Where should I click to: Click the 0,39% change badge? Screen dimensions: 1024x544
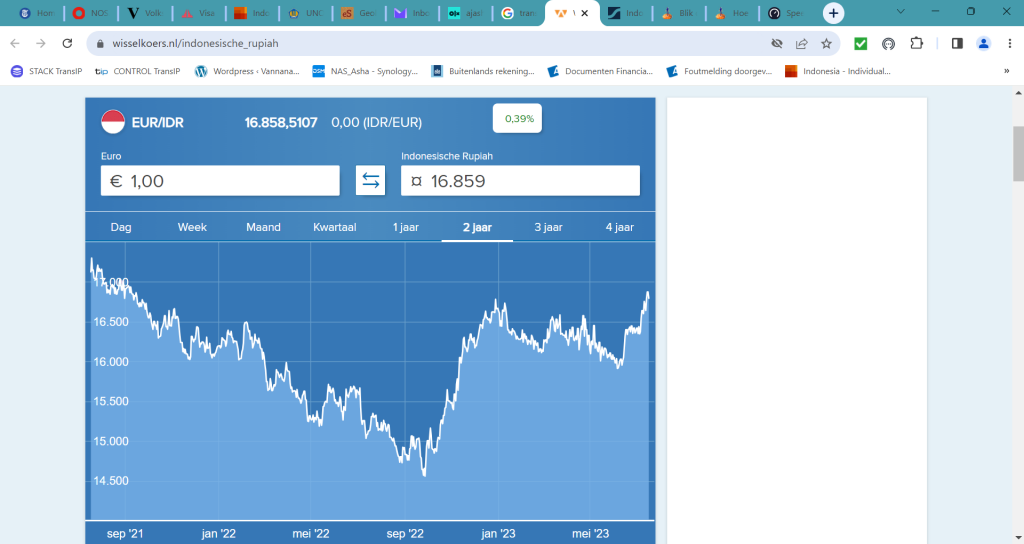coord(519,118)
